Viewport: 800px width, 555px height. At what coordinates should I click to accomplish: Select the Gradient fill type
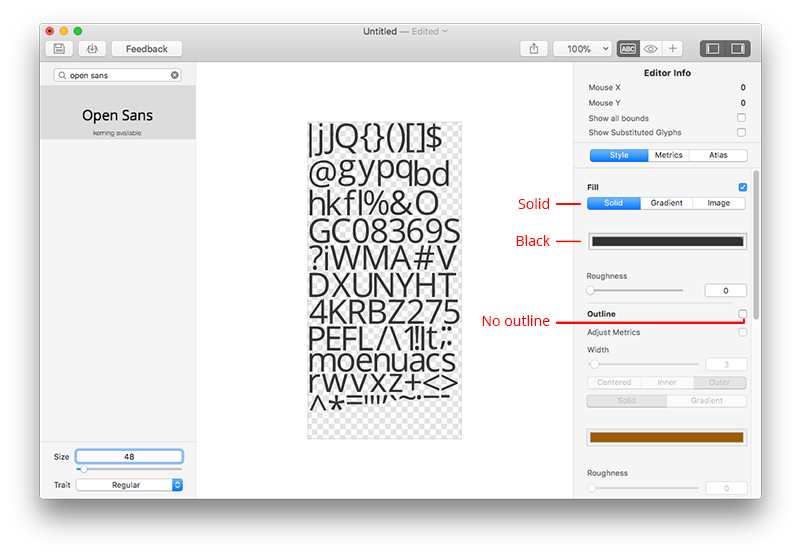(666, 203)
